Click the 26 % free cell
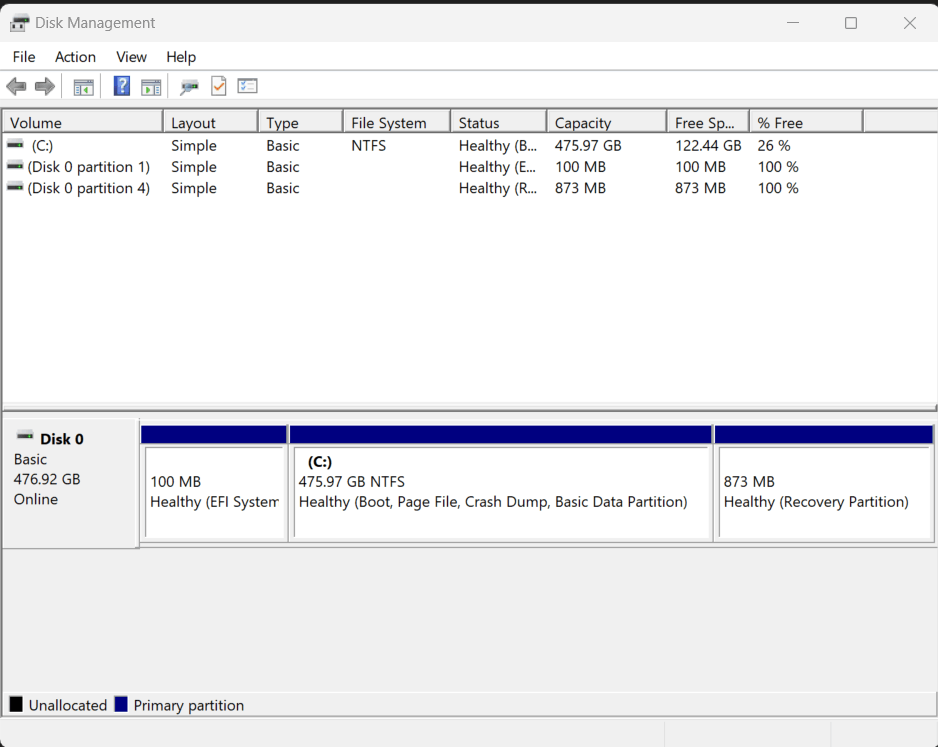This screenshot has height=747, width=938. 774,145
